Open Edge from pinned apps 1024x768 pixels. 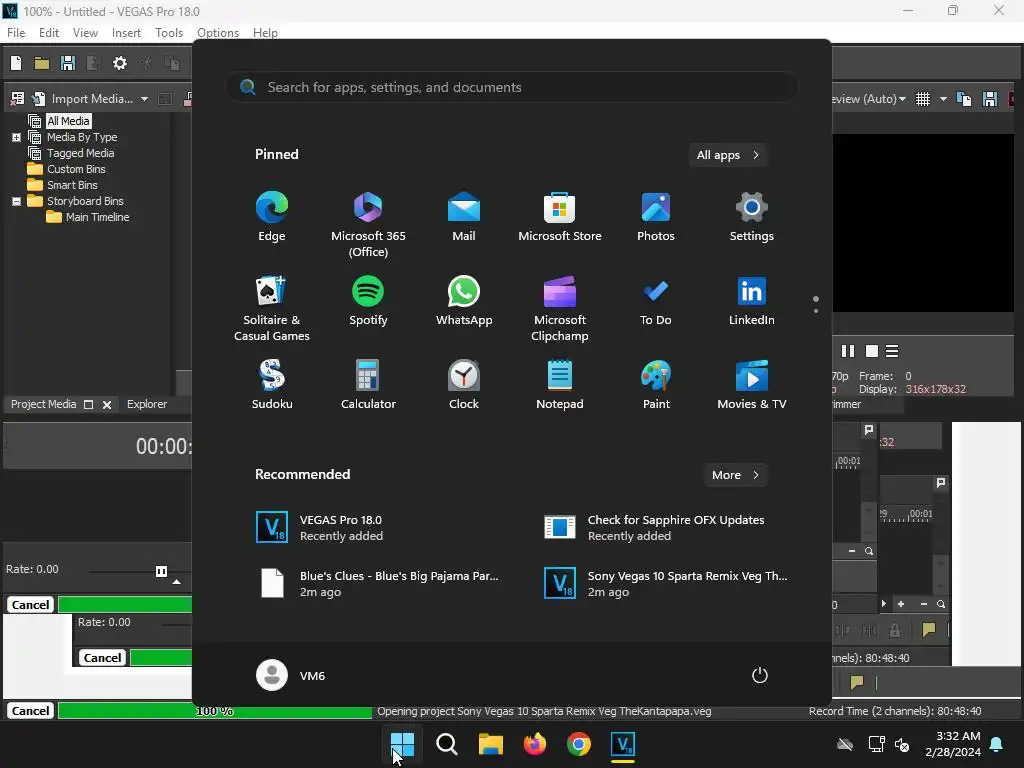(272, 217)
